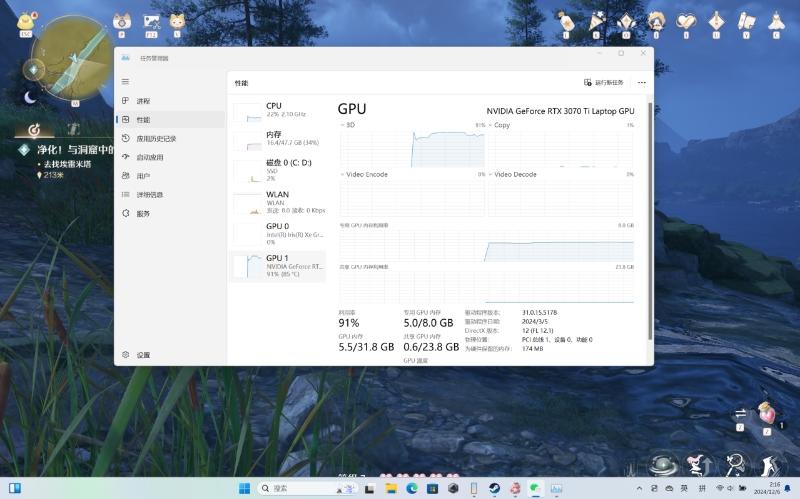Viewport: 800px width, 499px height.
Task: Select the WLAN performance entry
Action: pyautogui.click(x=278, y=202)
